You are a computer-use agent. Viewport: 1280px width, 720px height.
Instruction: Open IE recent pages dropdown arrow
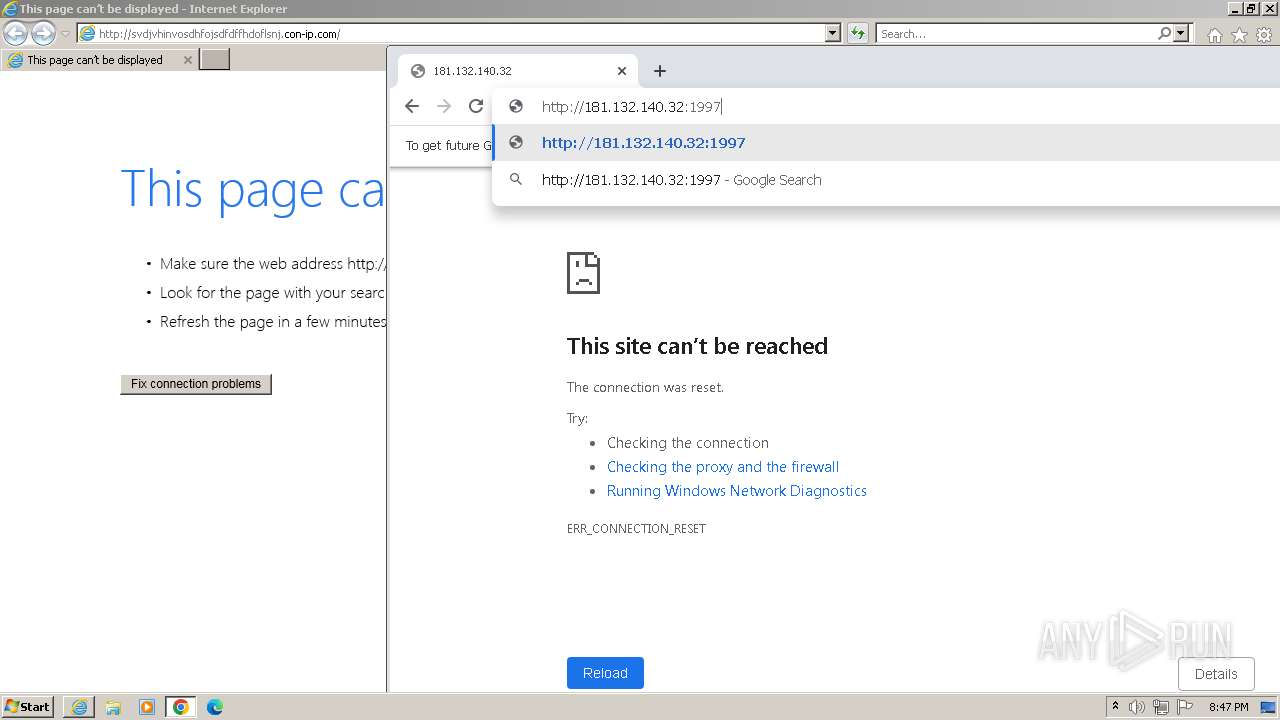click(65, 34)
